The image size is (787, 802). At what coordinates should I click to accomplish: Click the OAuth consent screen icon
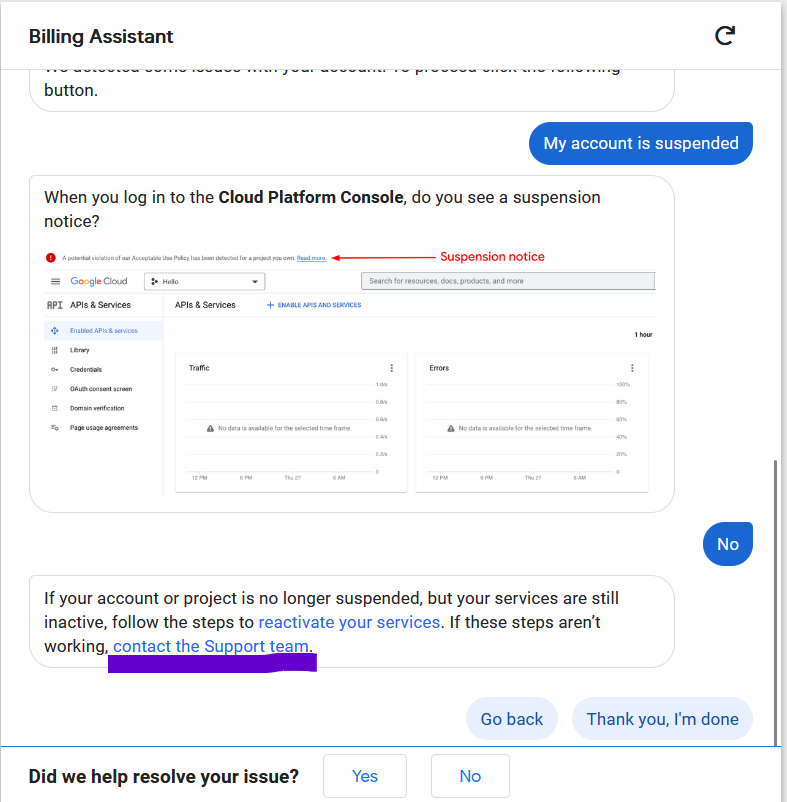[54, 389]
